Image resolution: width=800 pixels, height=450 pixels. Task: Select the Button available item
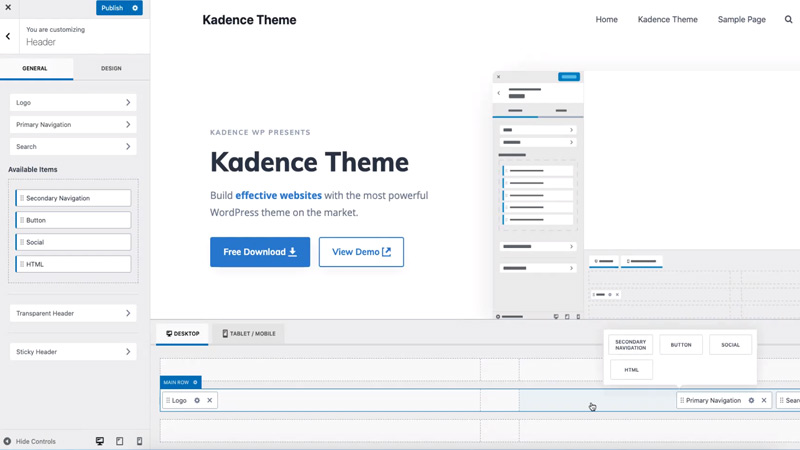pos(73,220)
